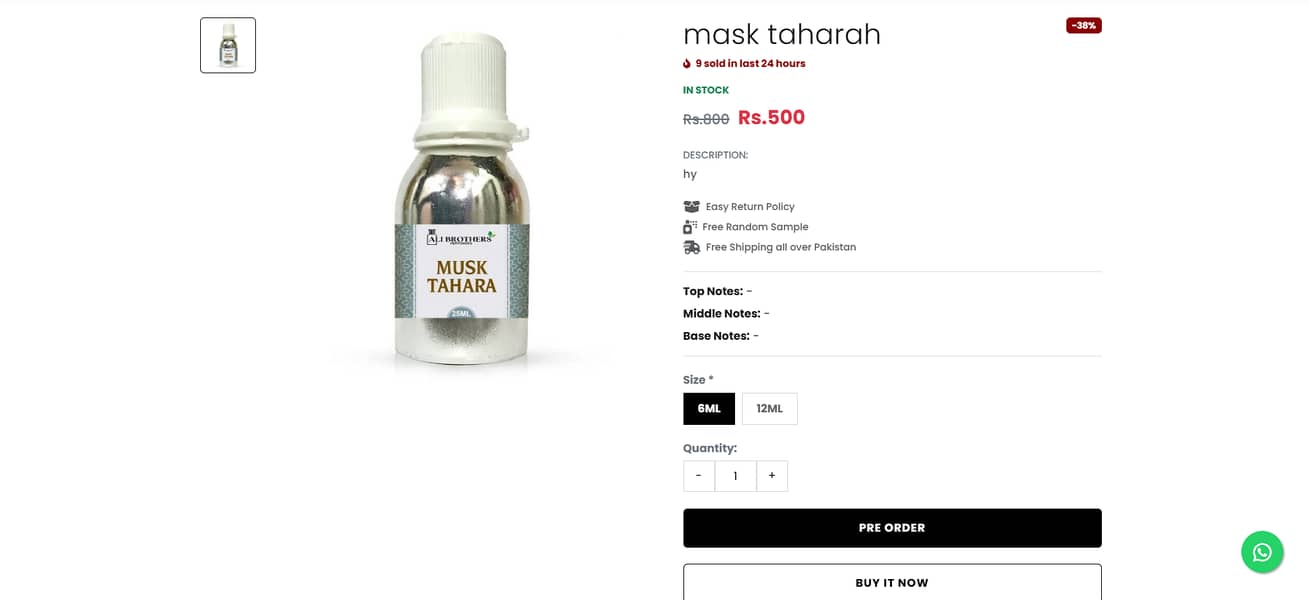Select the 12ML size option

pos(770,409)
